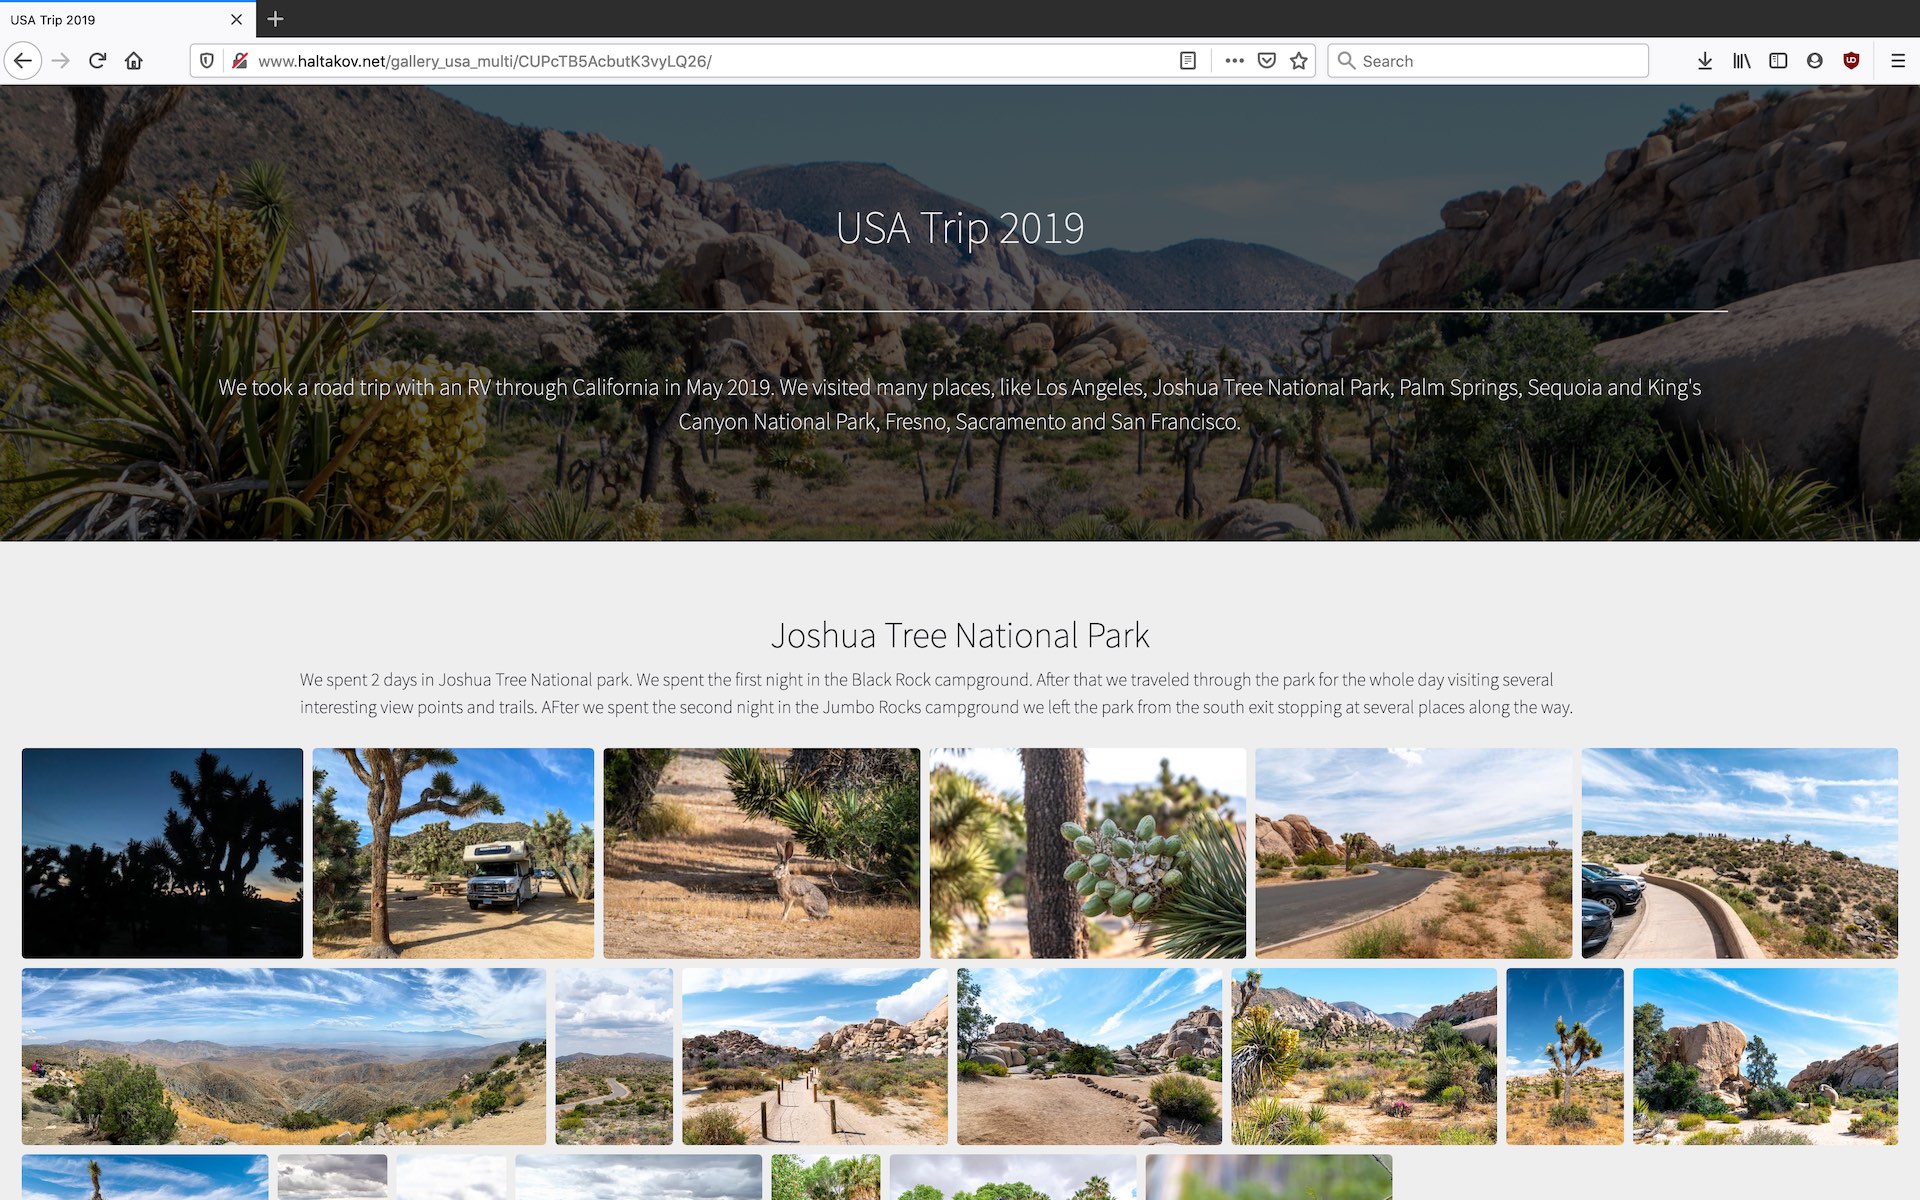This screenshot has height=1200, width=1920.
Task: Toggle reader view for this page
Action: click(x=1188, y=61)
